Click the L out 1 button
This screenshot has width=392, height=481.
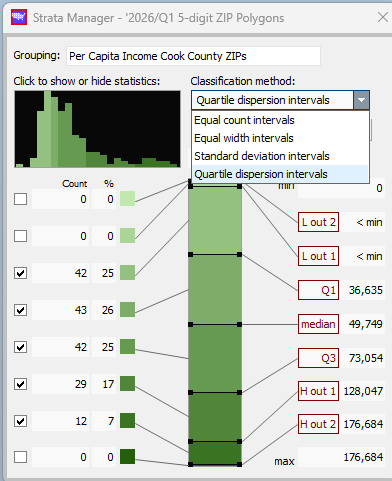click(318, 256)
